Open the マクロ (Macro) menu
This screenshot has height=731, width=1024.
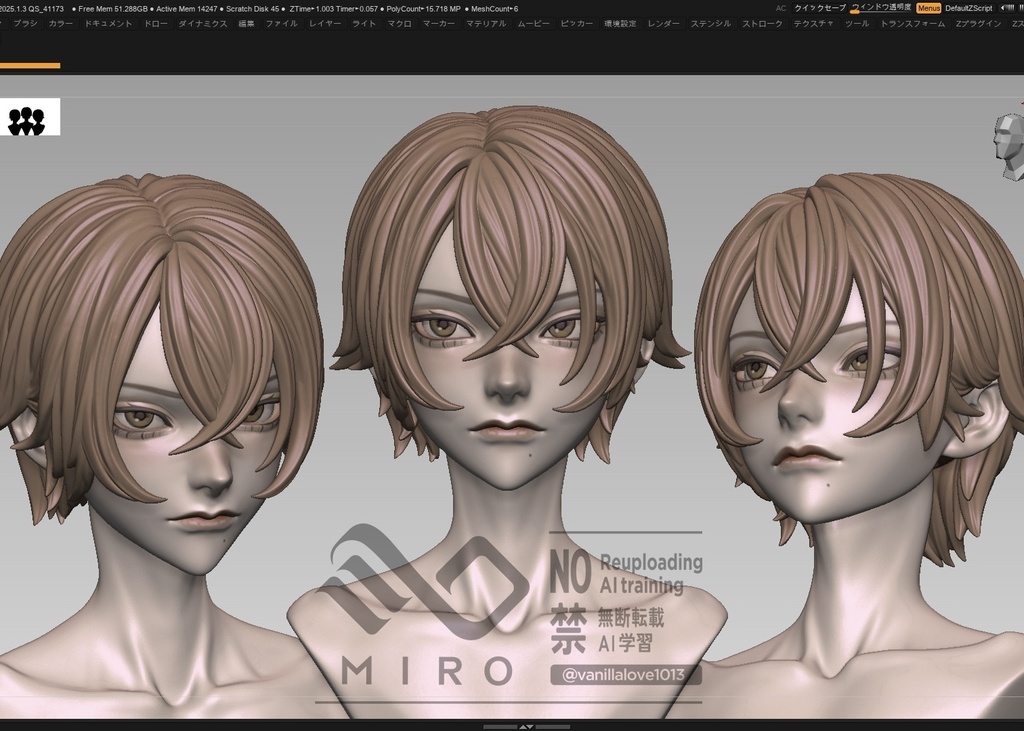(x=399, y=24)
